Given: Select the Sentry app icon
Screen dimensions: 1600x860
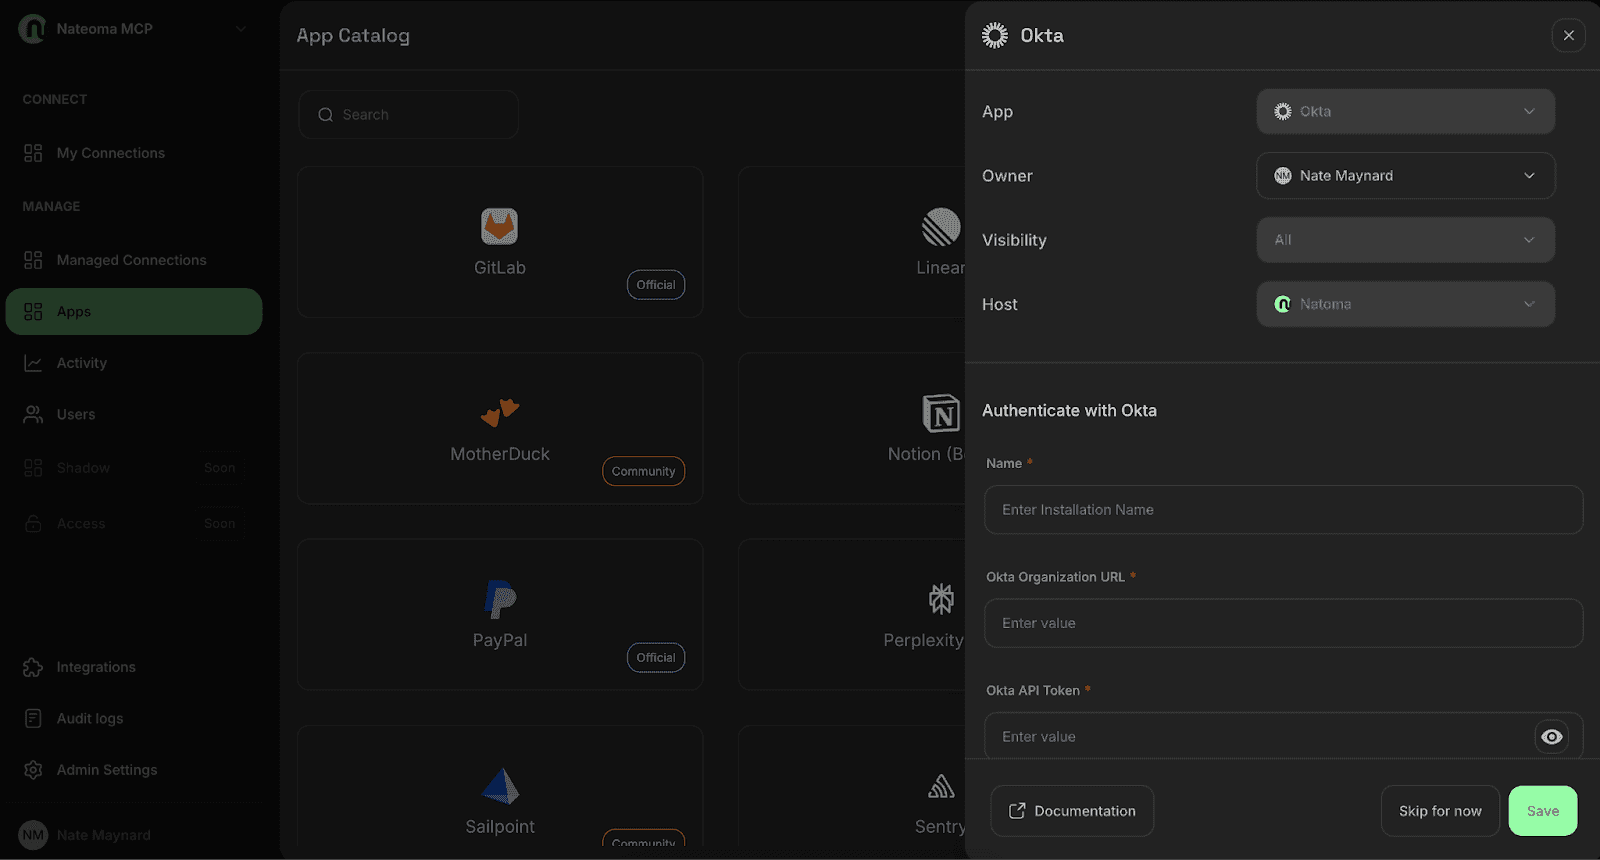Looking at the screenshot, I should pos(941,787).
